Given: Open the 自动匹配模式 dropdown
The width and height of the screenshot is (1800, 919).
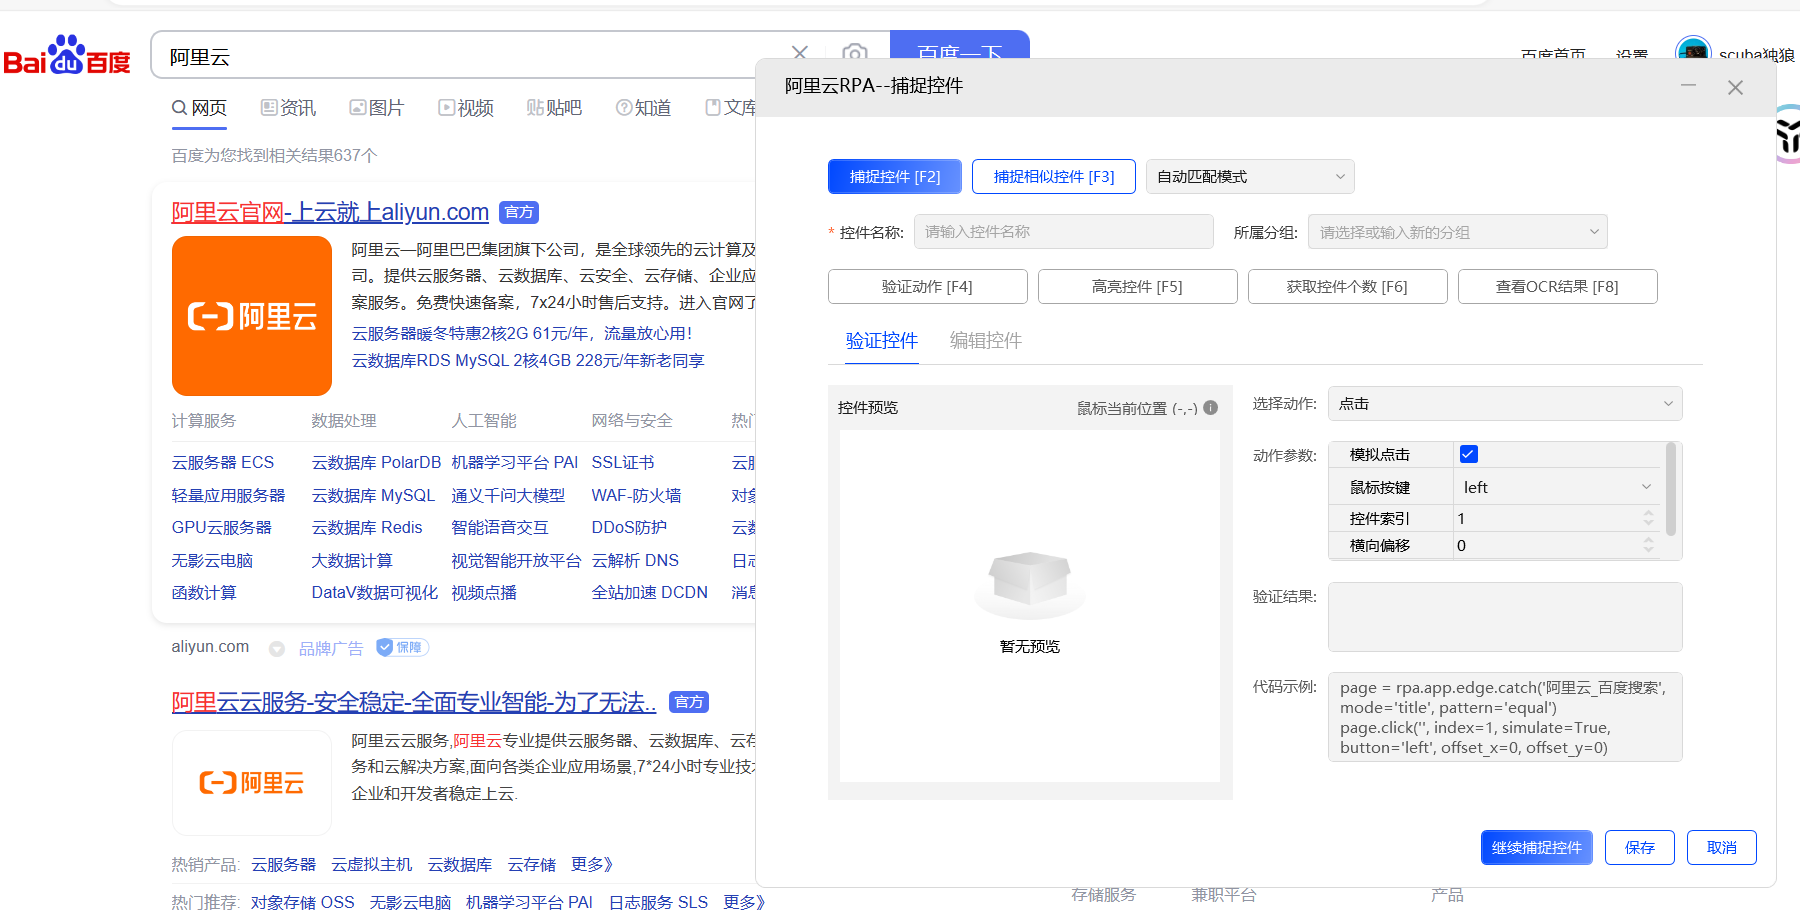Looking at the screenshot, I should tap(1250, 177).
